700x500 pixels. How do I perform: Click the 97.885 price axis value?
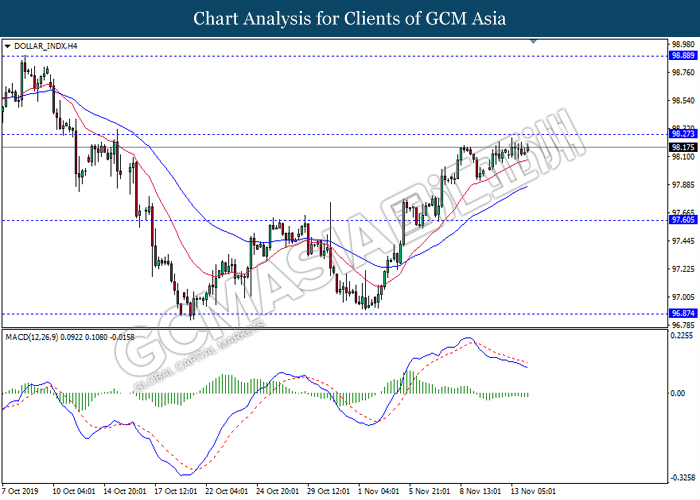point(683,185)
